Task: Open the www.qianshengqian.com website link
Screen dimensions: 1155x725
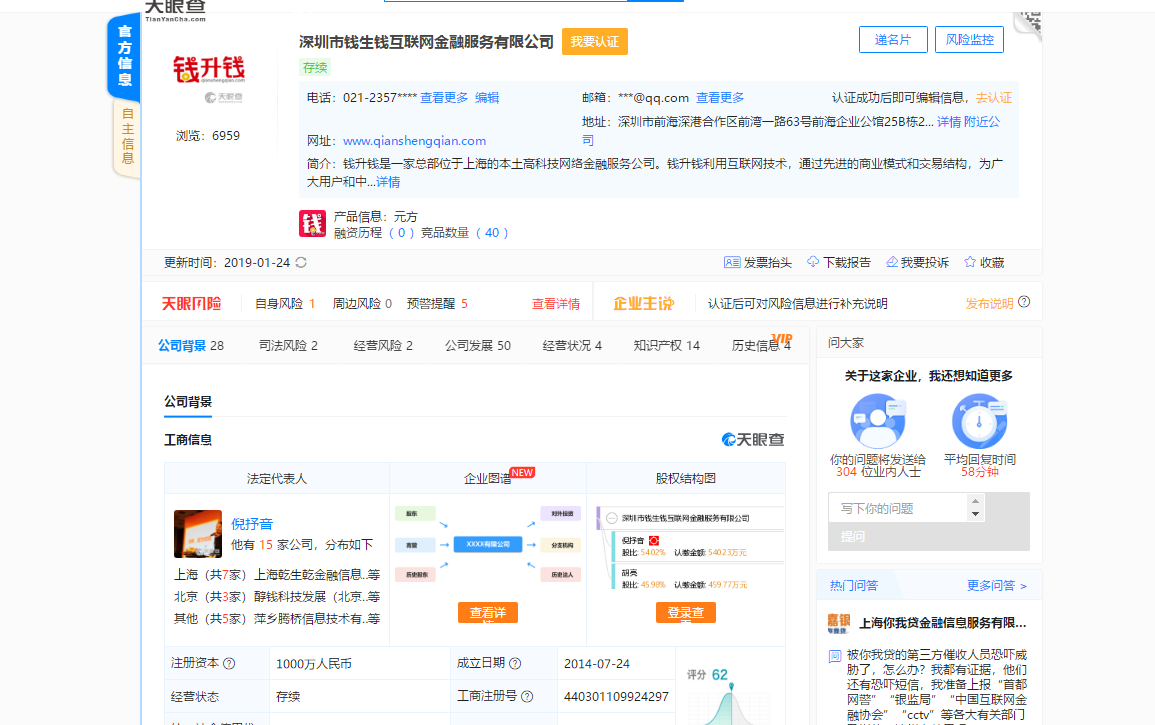Action: point(415,141)
